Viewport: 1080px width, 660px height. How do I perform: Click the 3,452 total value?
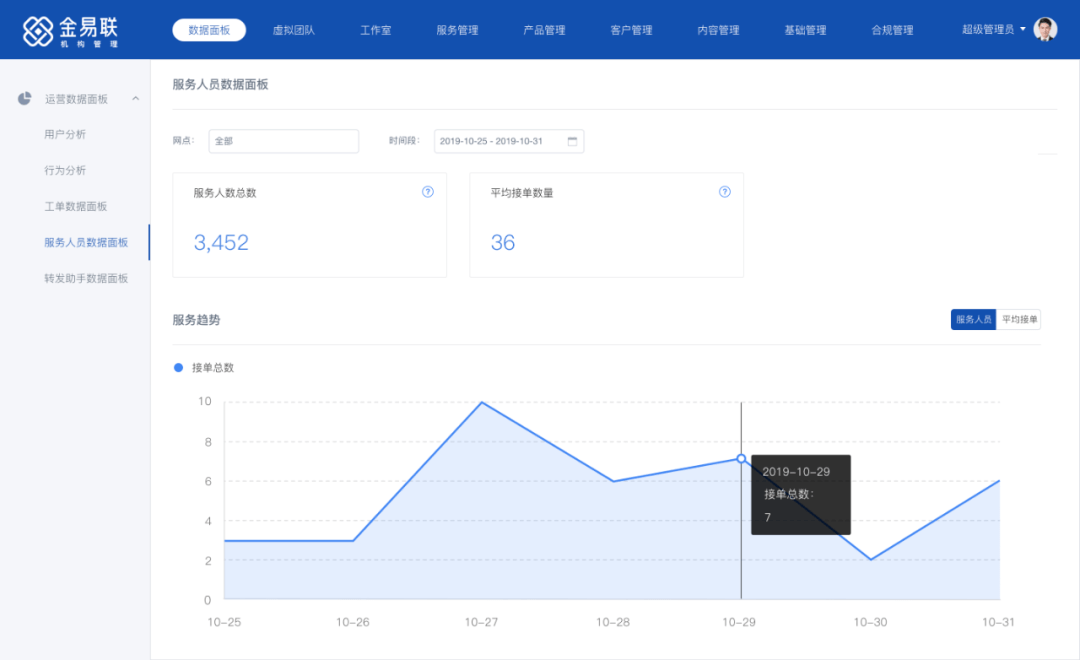(221, 243)
